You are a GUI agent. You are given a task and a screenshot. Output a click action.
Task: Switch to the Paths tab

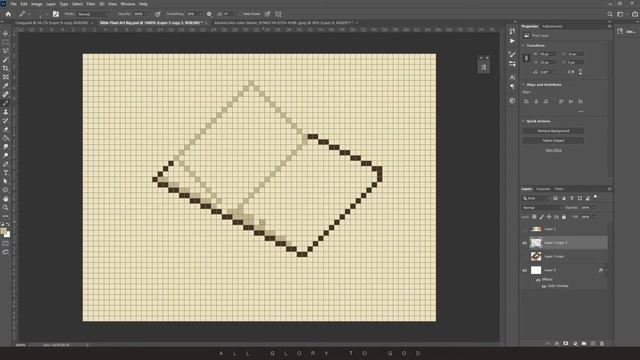click(x=559, y=189)
